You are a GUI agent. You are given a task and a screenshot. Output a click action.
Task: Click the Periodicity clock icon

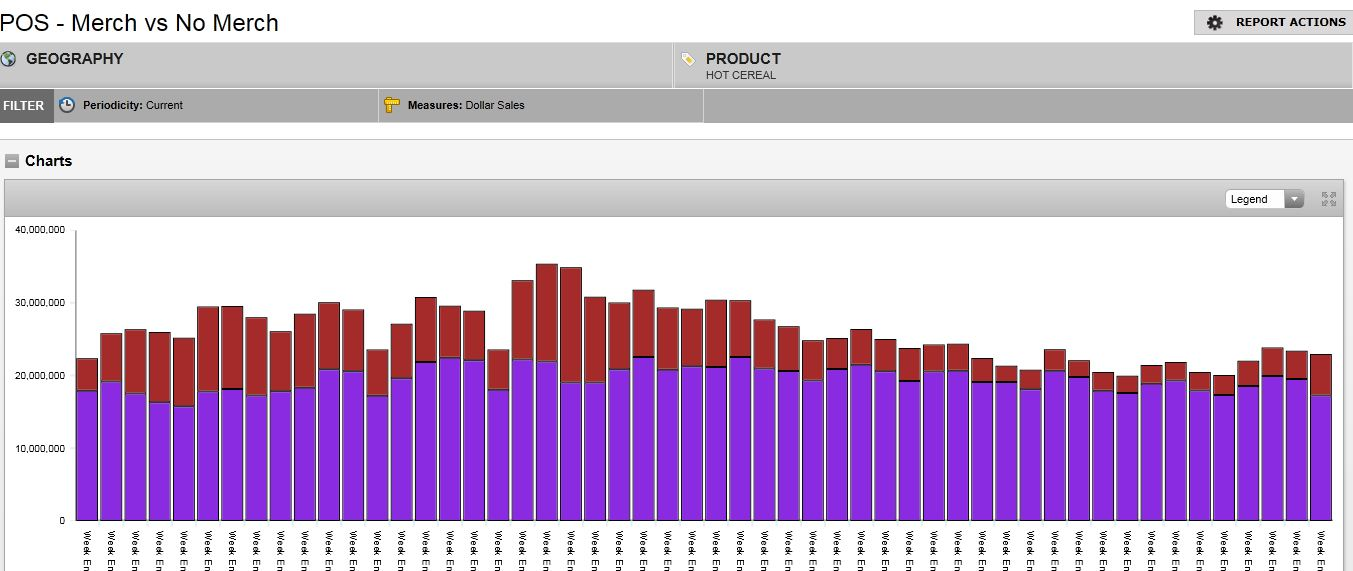pos(67,105)
